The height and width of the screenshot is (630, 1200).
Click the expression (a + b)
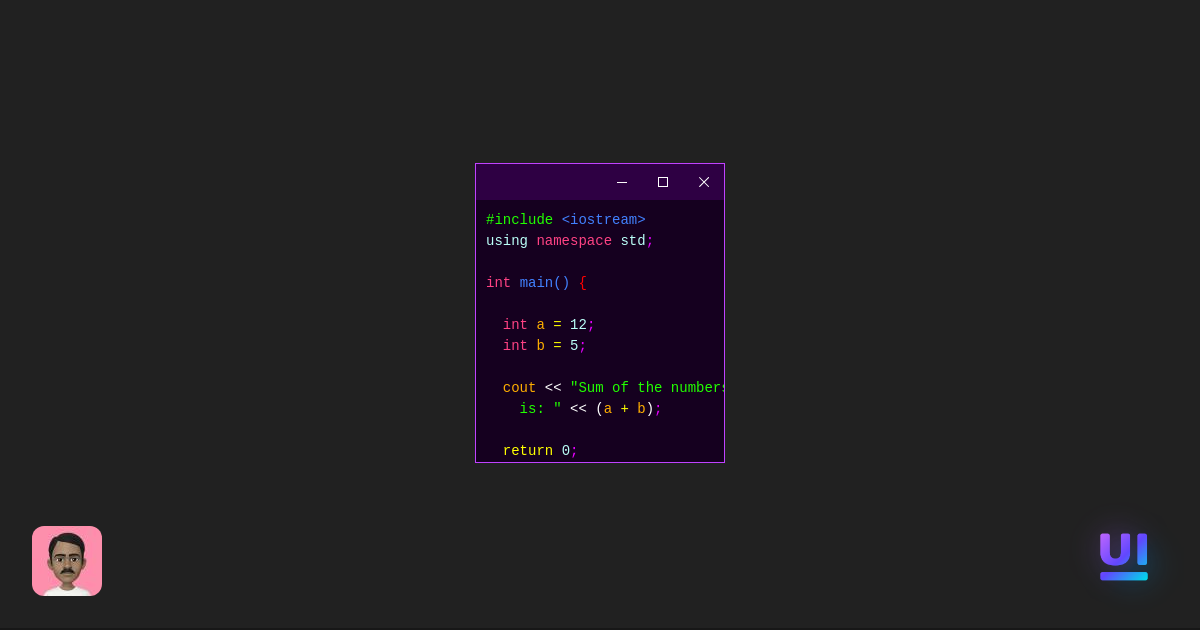(625, 408)
